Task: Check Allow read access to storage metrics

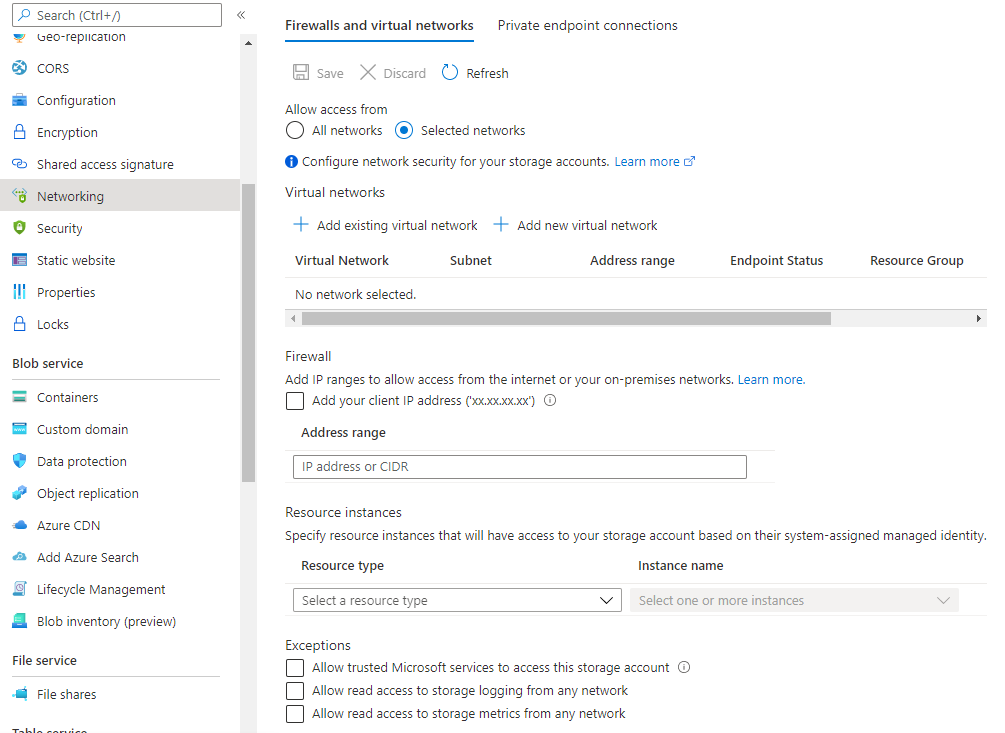Action: pos(295,714)
